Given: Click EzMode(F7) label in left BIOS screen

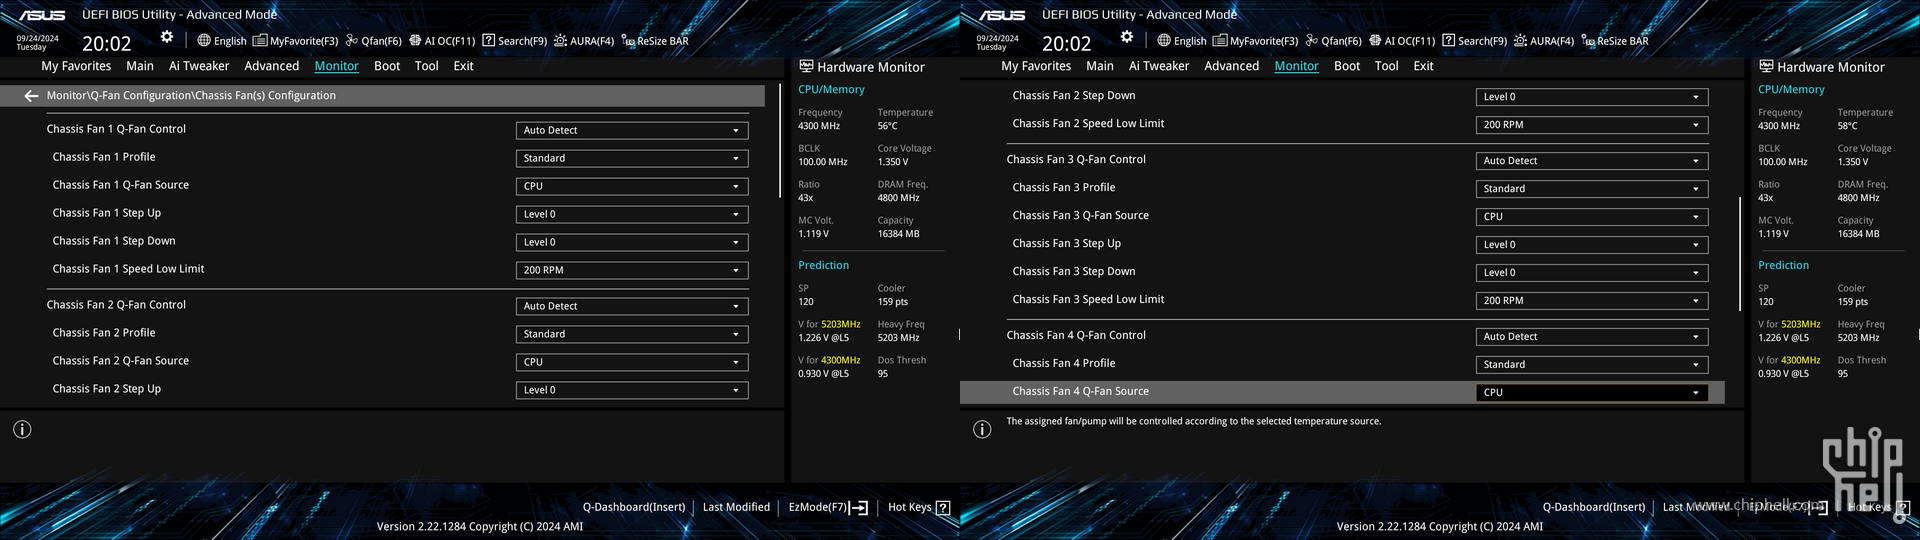Looking at the screenshot, I should point(818,507).
